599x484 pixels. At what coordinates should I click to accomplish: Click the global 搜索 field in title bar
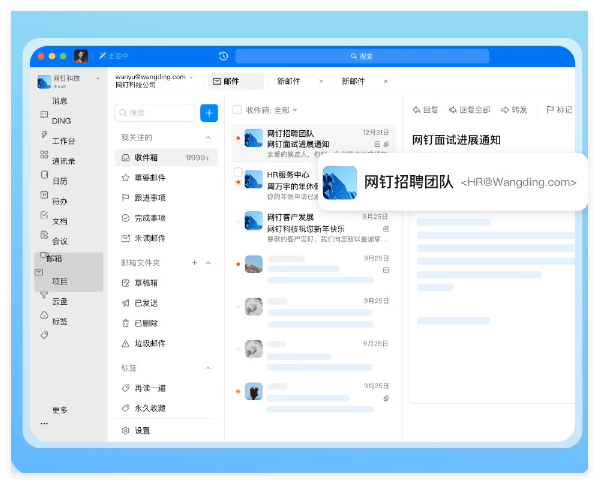tap(362, 56)
